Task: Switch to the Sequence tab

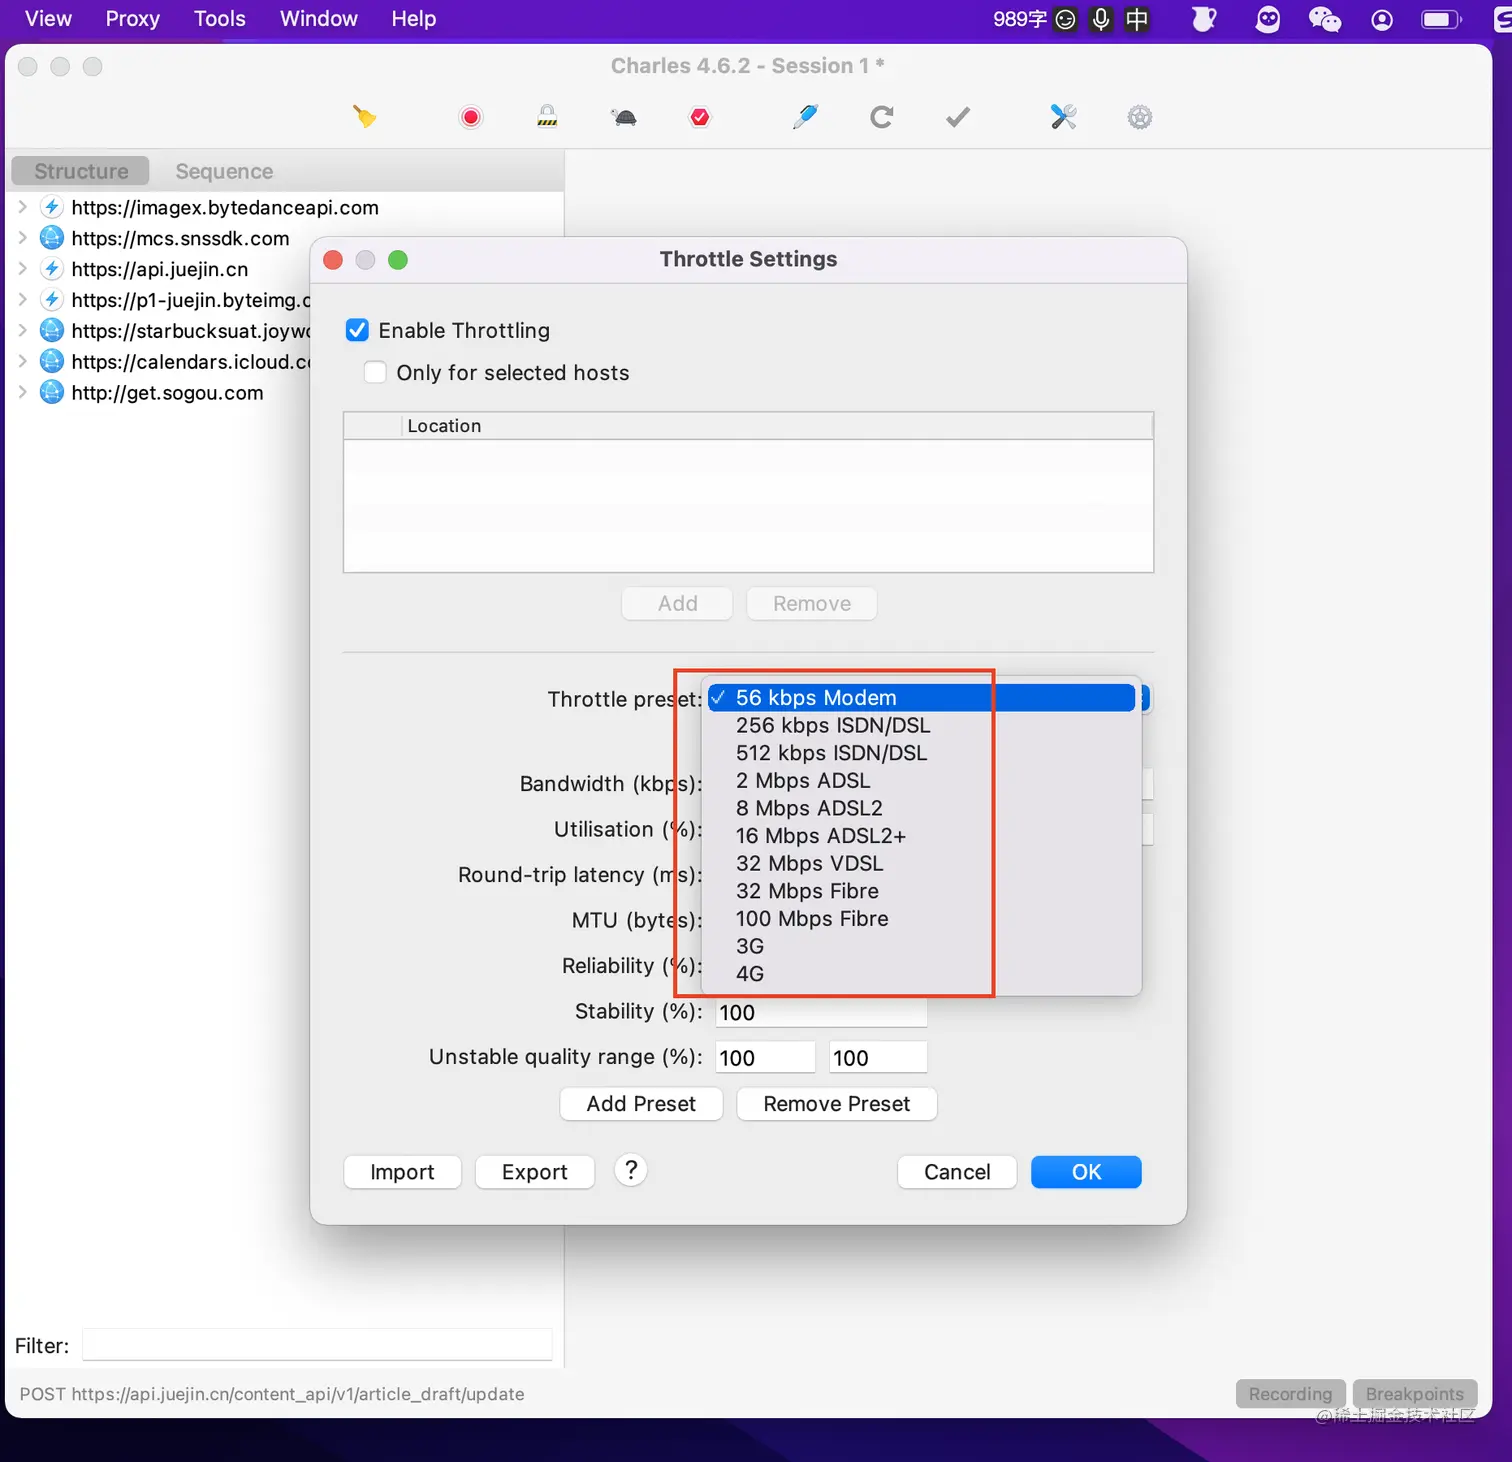Action: click(x=224, y=171)
